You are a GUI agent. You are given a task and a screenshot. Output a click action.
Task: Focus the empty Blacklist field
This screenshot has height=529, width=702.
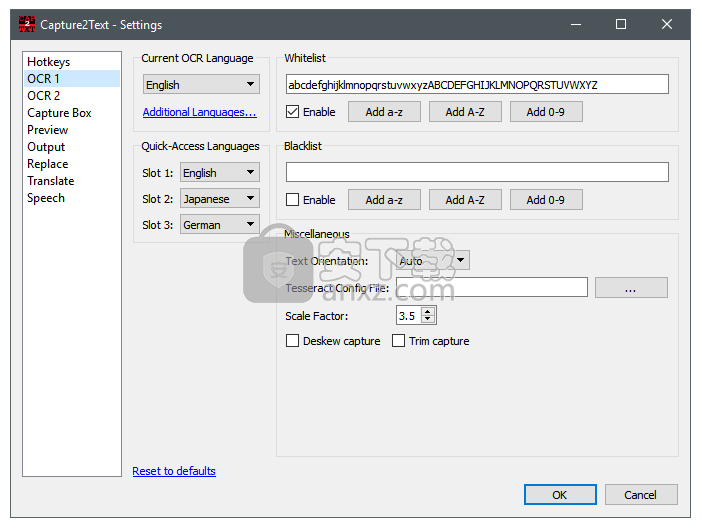(x=477, y=172)
